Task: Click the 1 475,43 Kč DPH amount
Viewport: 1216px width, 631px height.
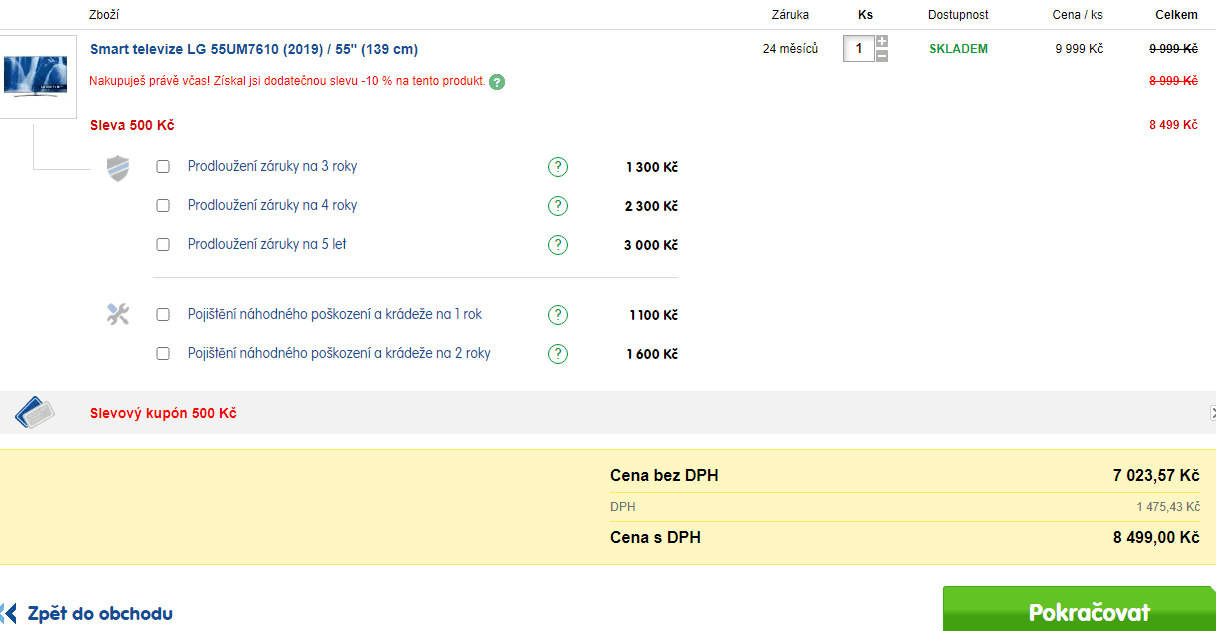Action: point(1167,507)
